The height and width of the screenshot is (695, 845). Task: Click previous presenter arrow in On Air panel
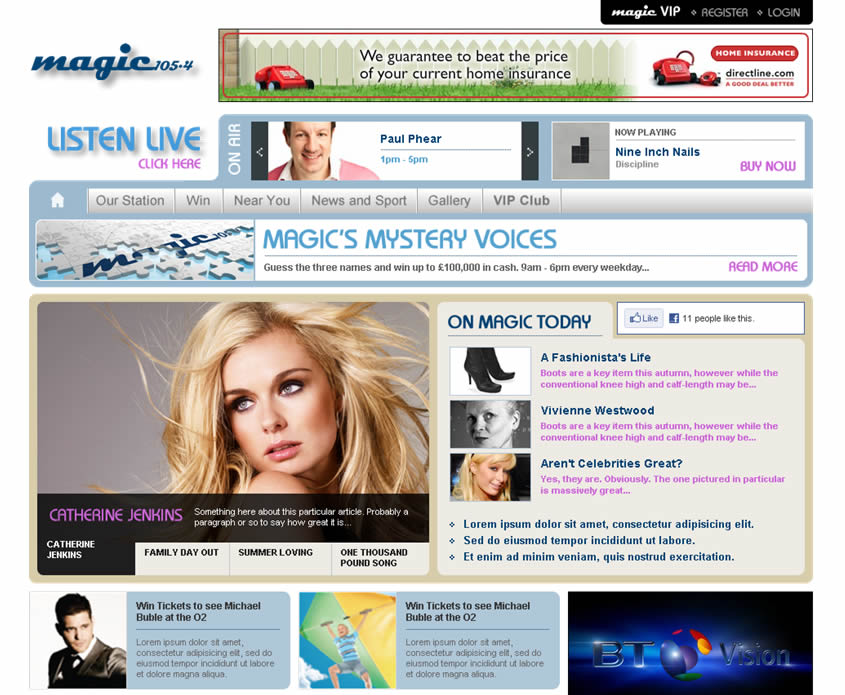coord(260,152)
